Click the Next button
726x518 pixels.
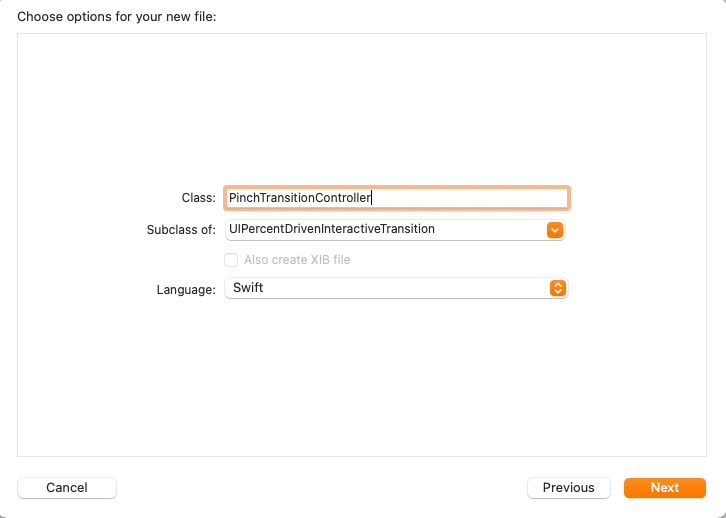[x=665, y=488]
